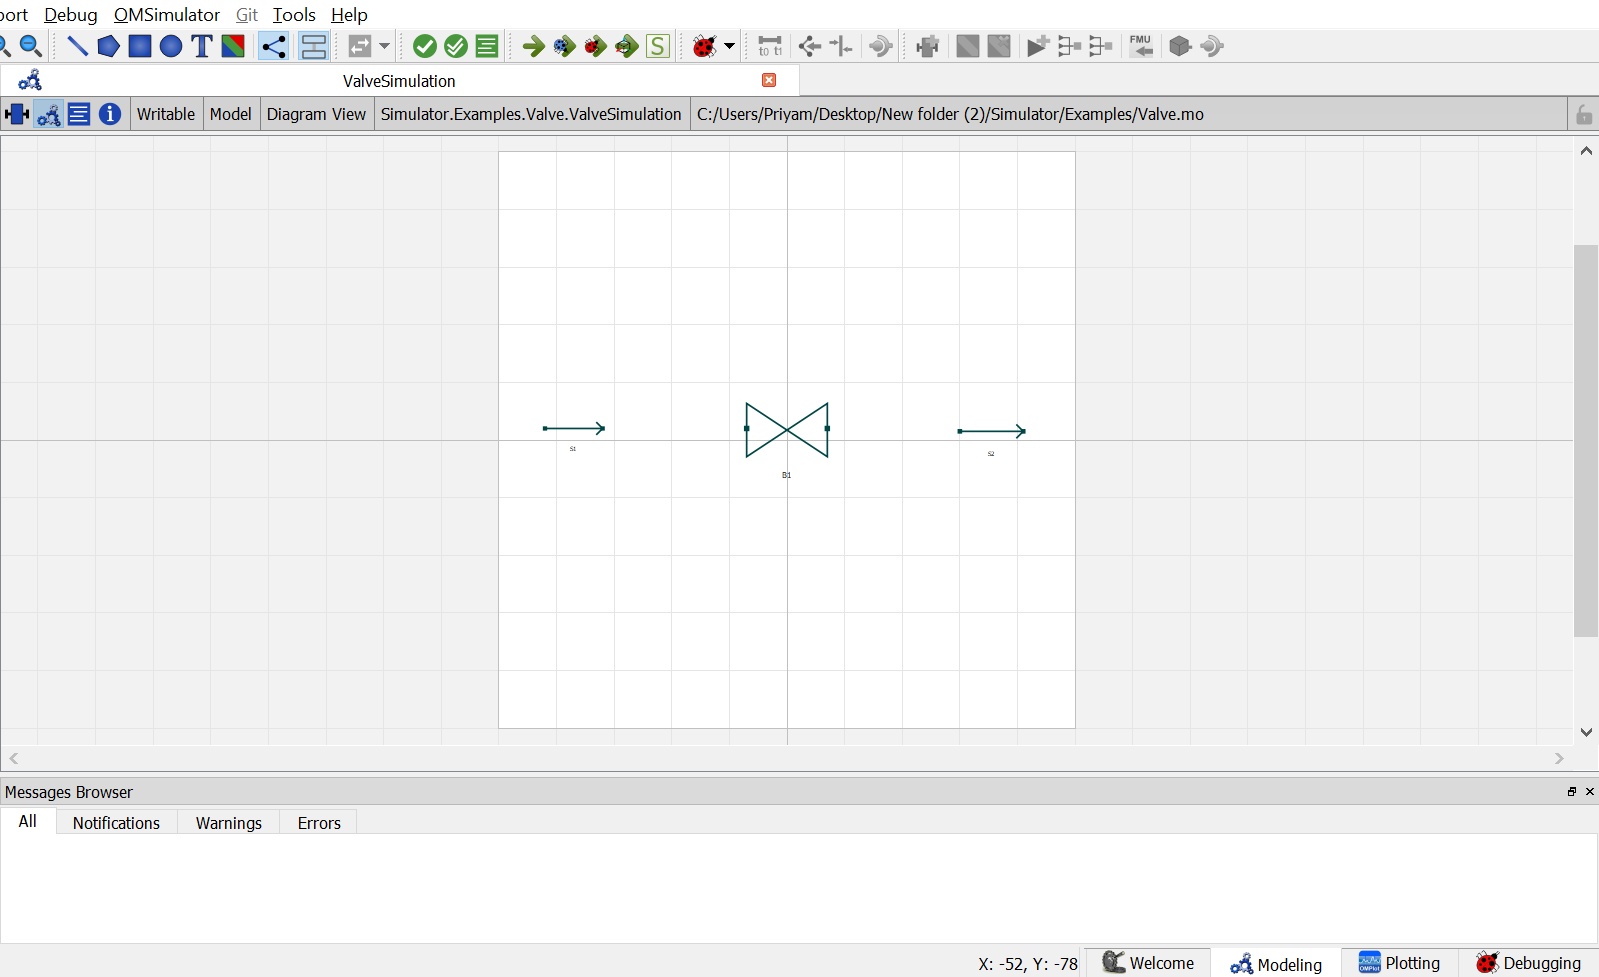Click the gray cube toolbar icon
1599x977 pixels.
point(1180,46)
